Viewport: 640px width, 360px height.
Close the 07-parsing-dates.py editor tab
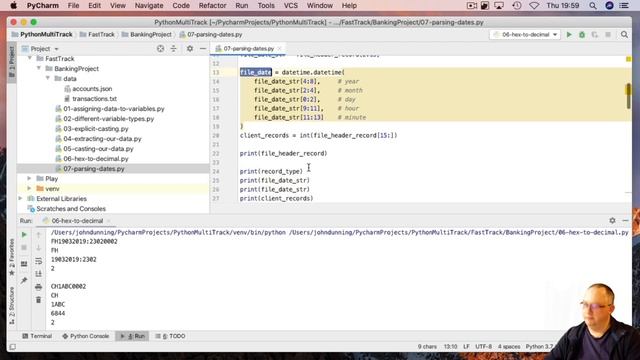tap(280, 49)
